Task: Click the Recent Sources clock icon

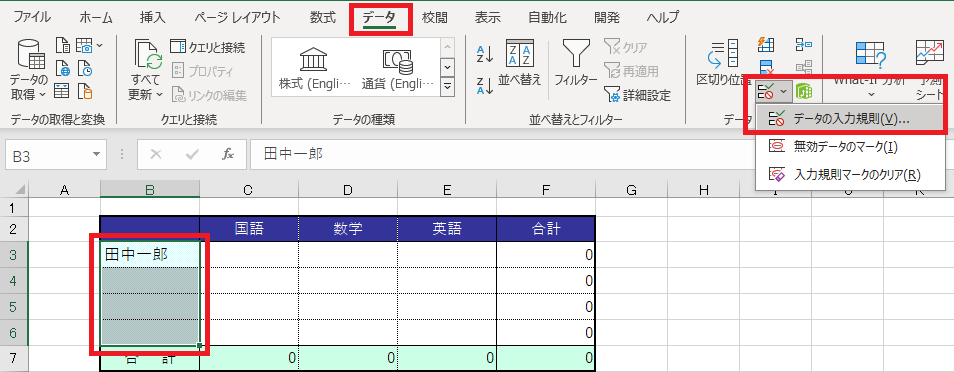Action: pyautogui.click(x=84, y=68)
